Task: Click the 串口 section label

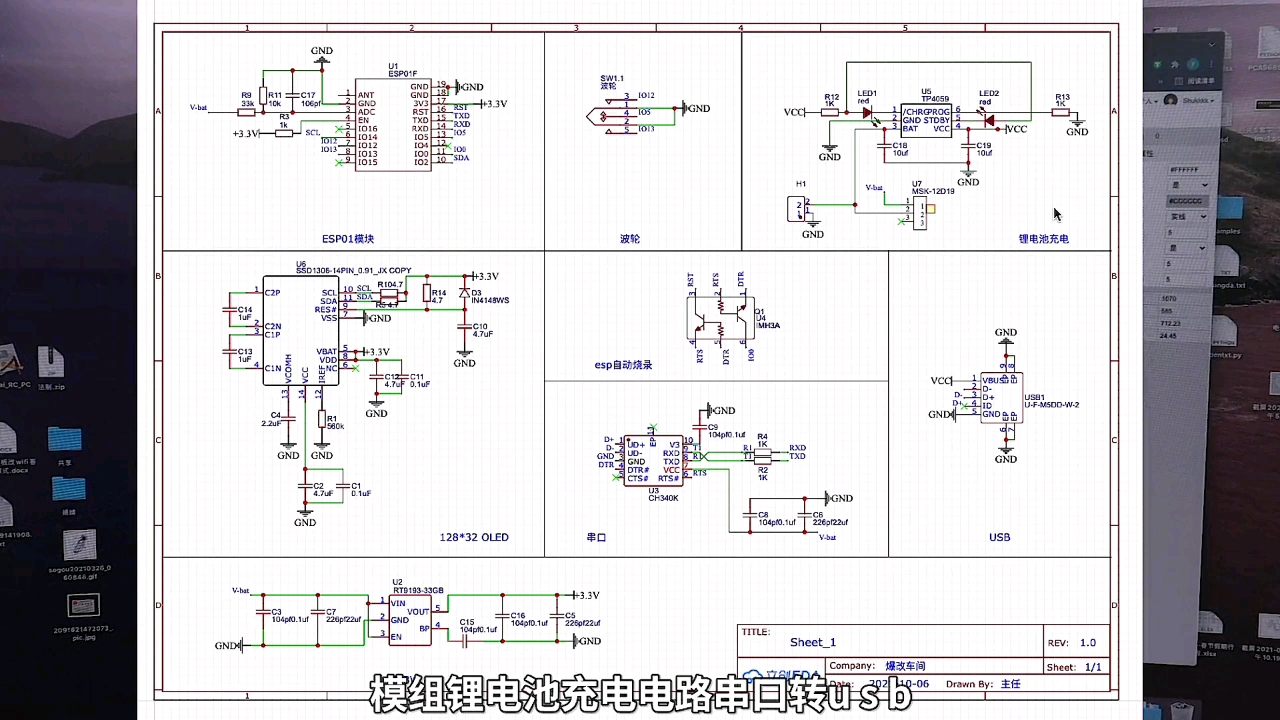Action: pos(596,537)
